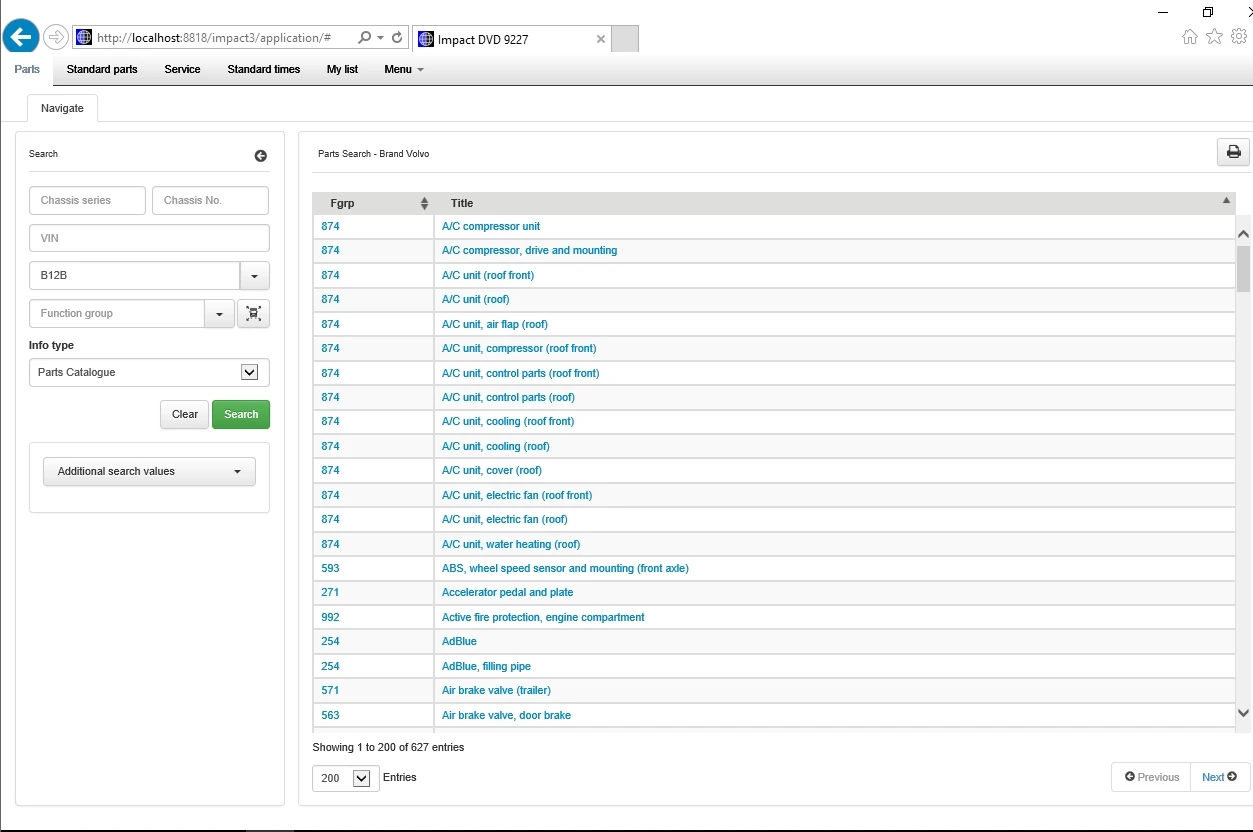Viewport: 1253px width, 832px height.
Task: Collapse the Search panel with the arrow icon
Action: coord(260,156)
